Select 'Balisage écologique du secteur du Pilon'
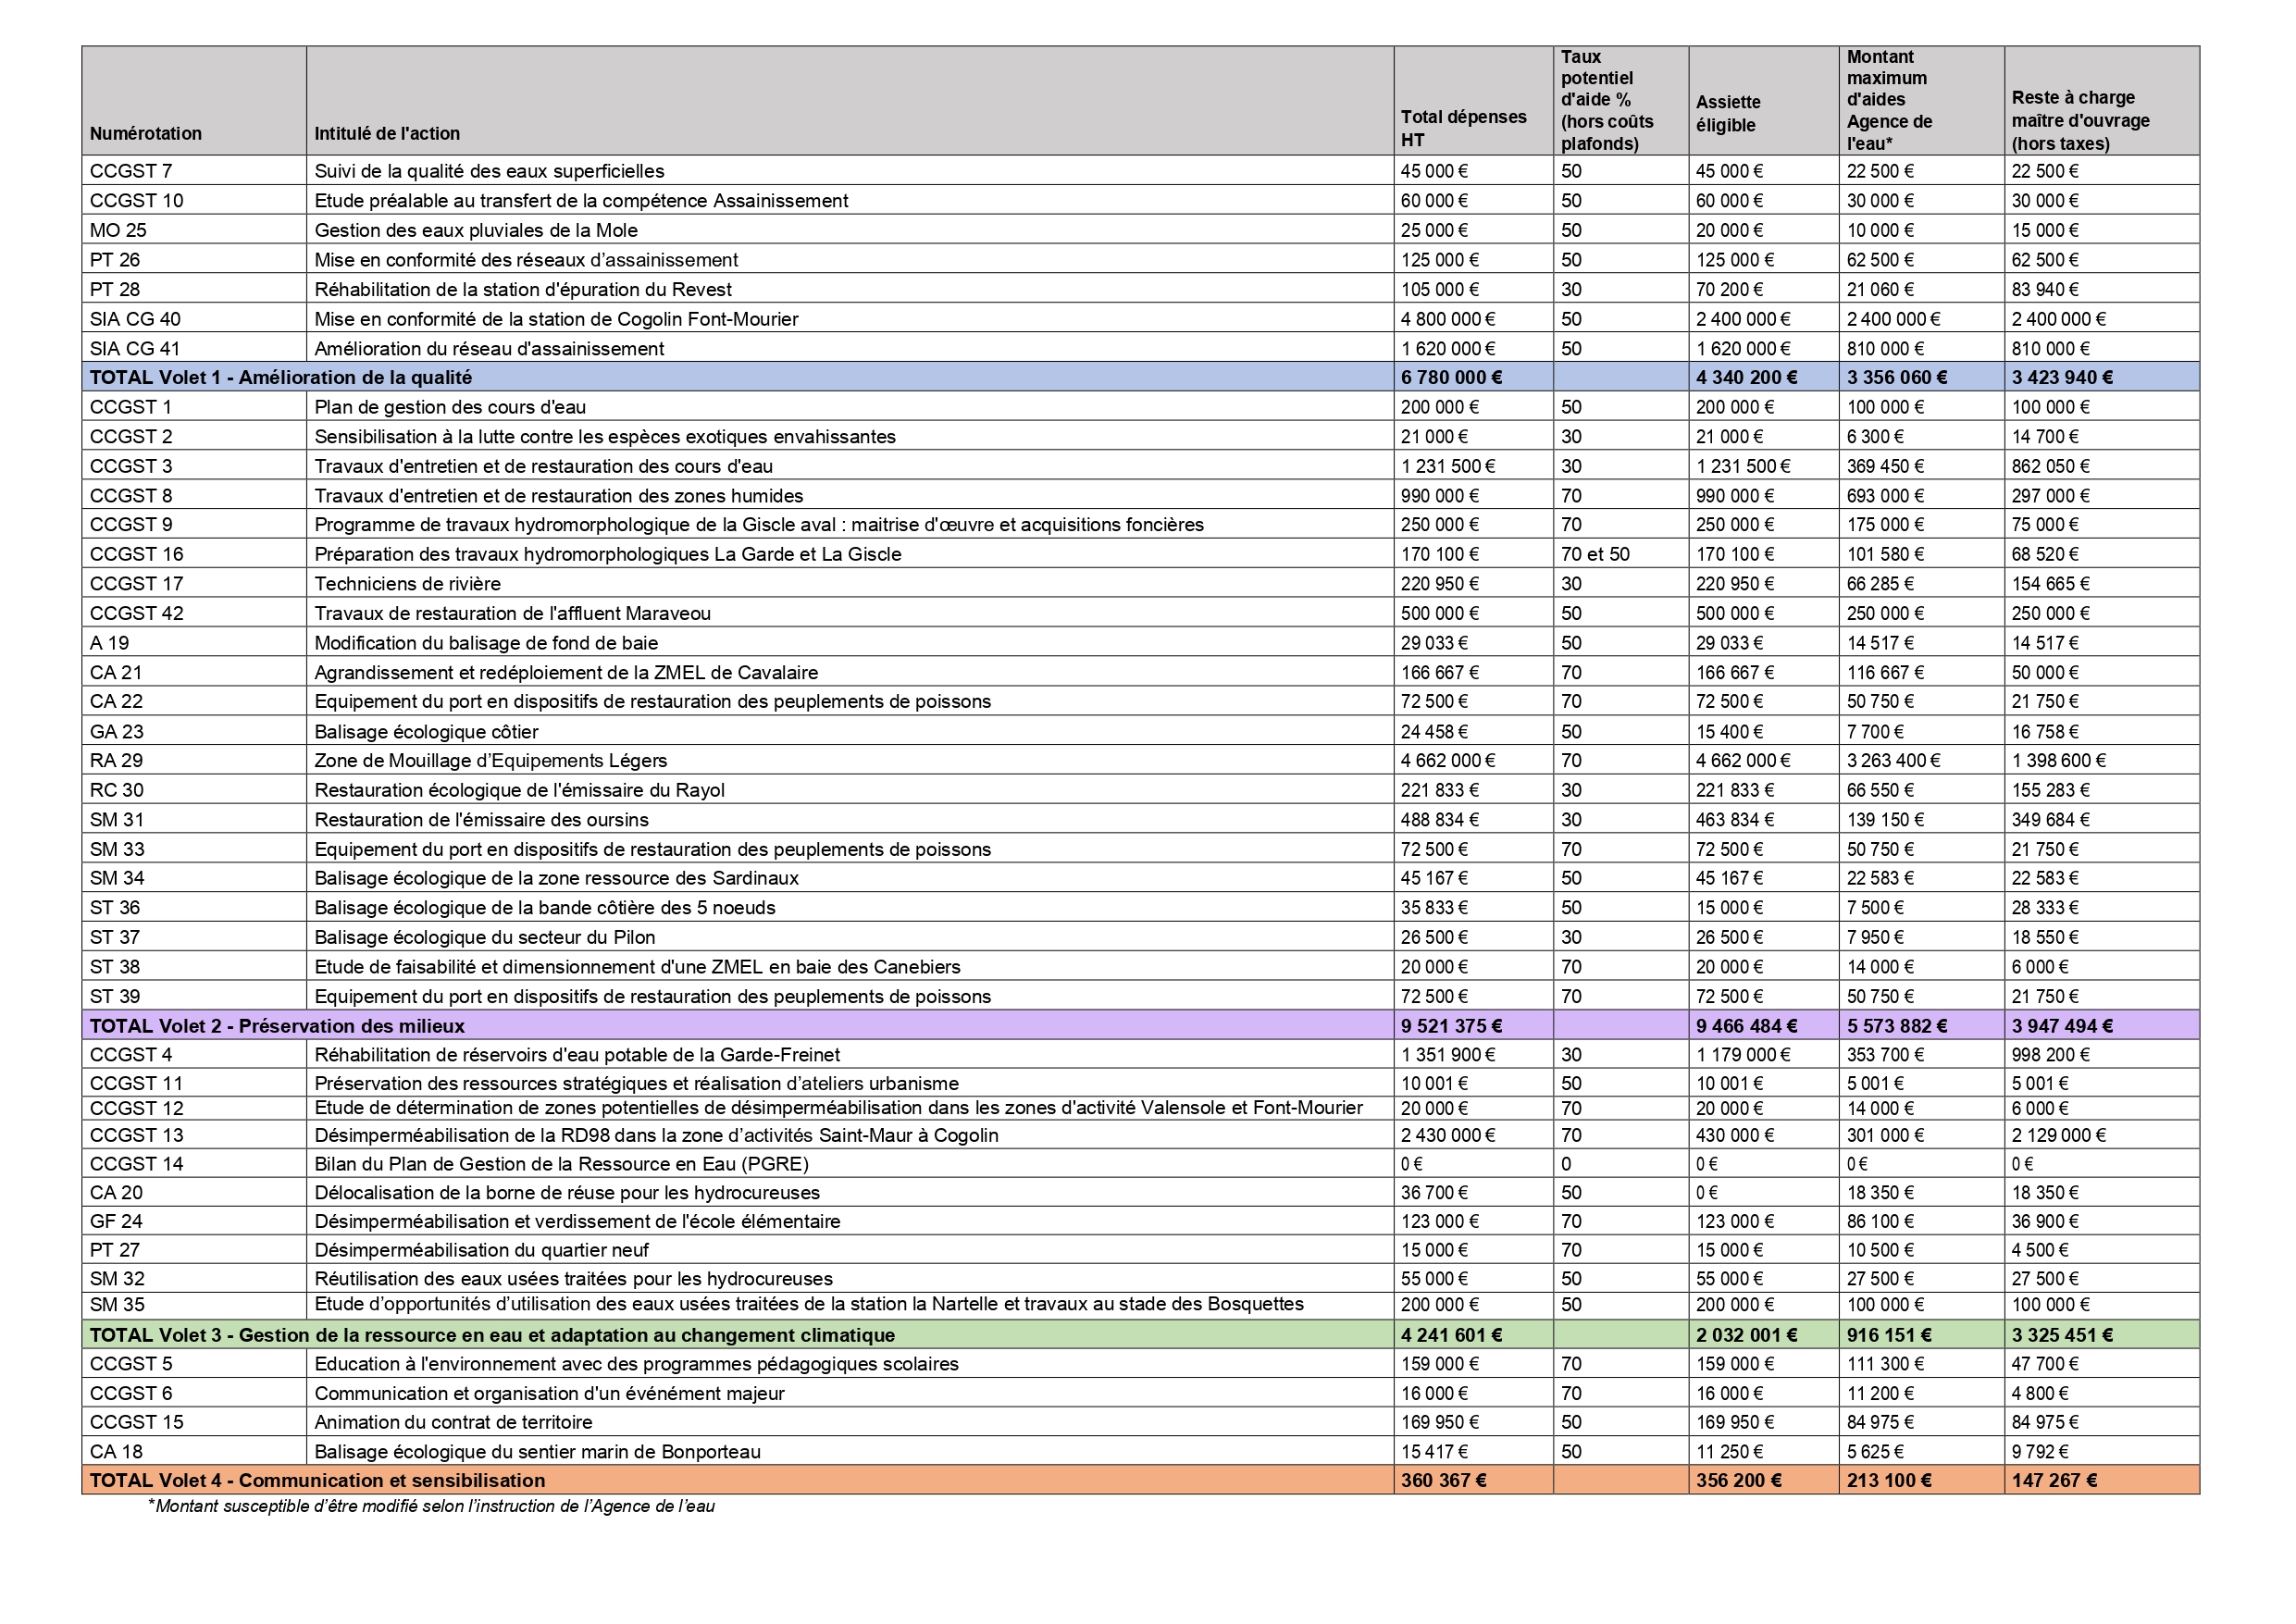This screenshot has width=2296, height=1624. point(485,937)
